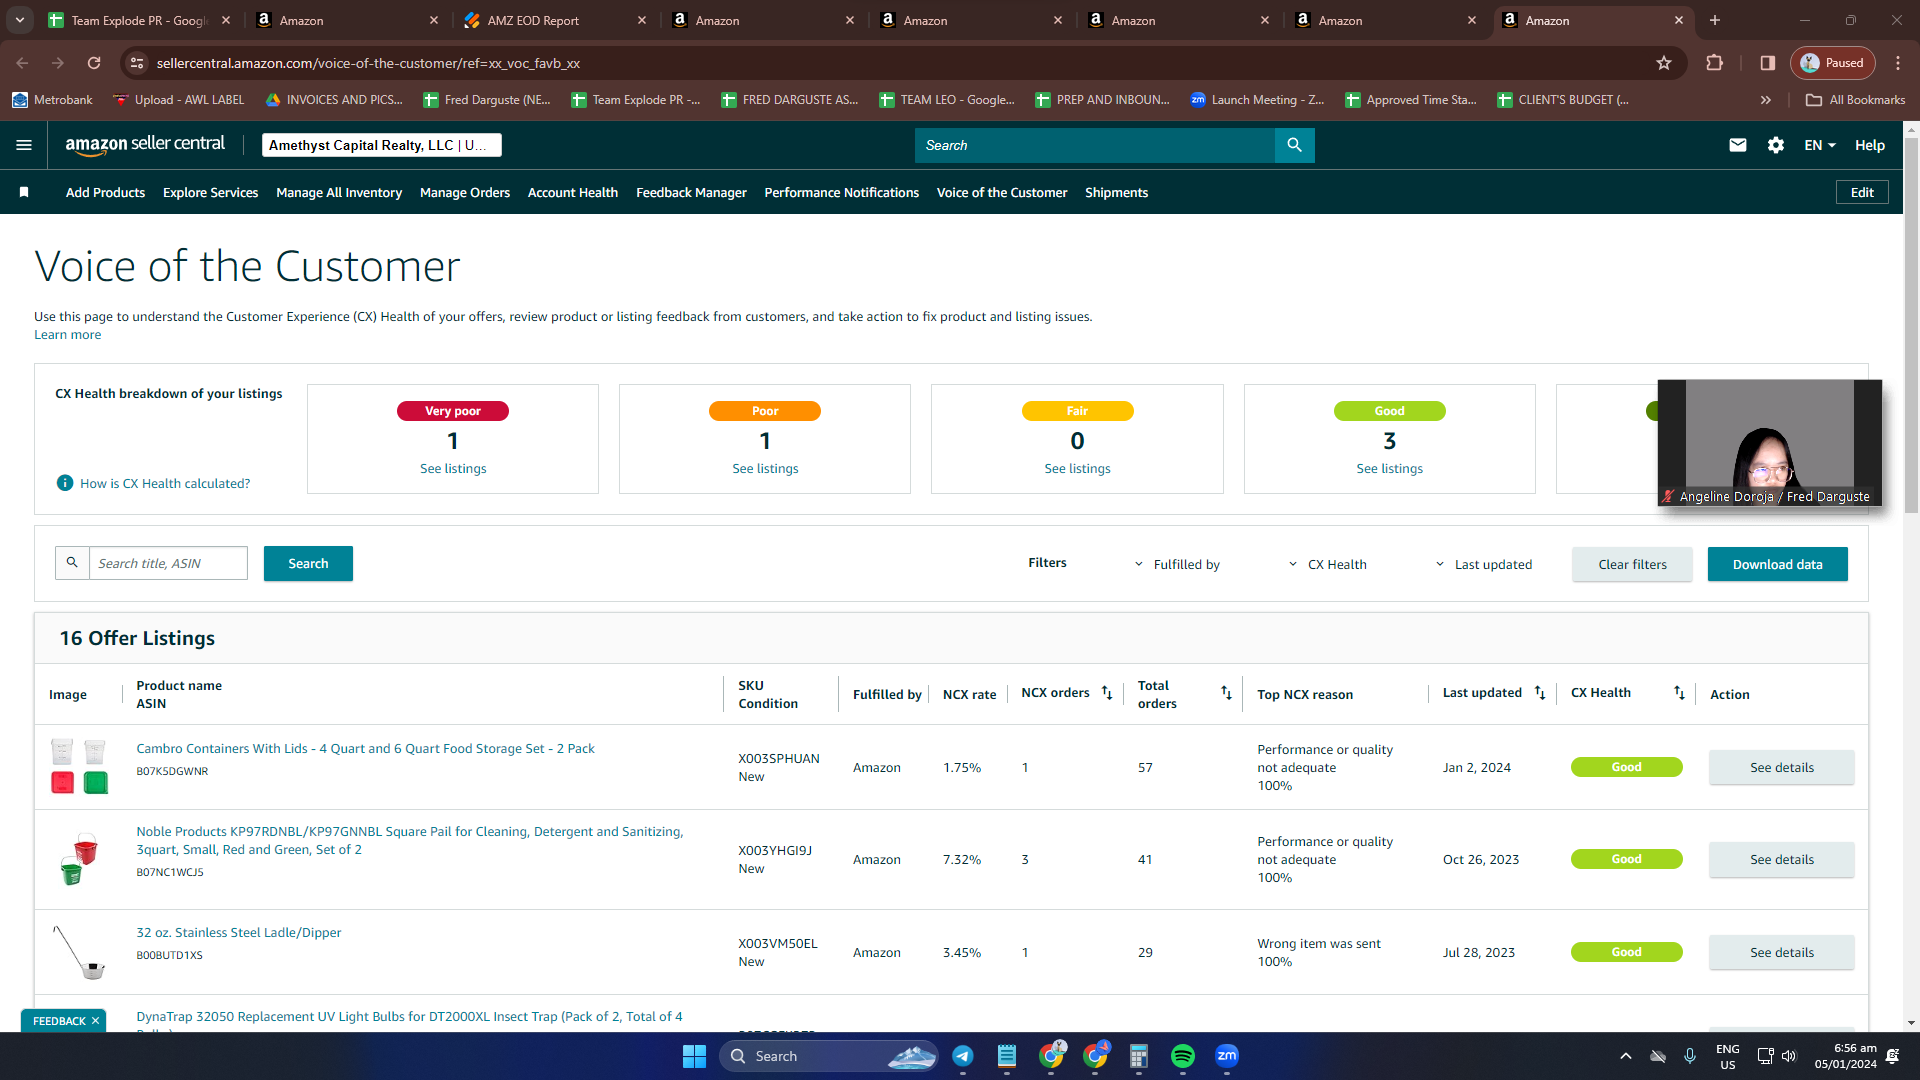Viewport: 1920px width, 1080px height.
Task: Click the Fair yellow badge
Action: (x=1077, y=411)
